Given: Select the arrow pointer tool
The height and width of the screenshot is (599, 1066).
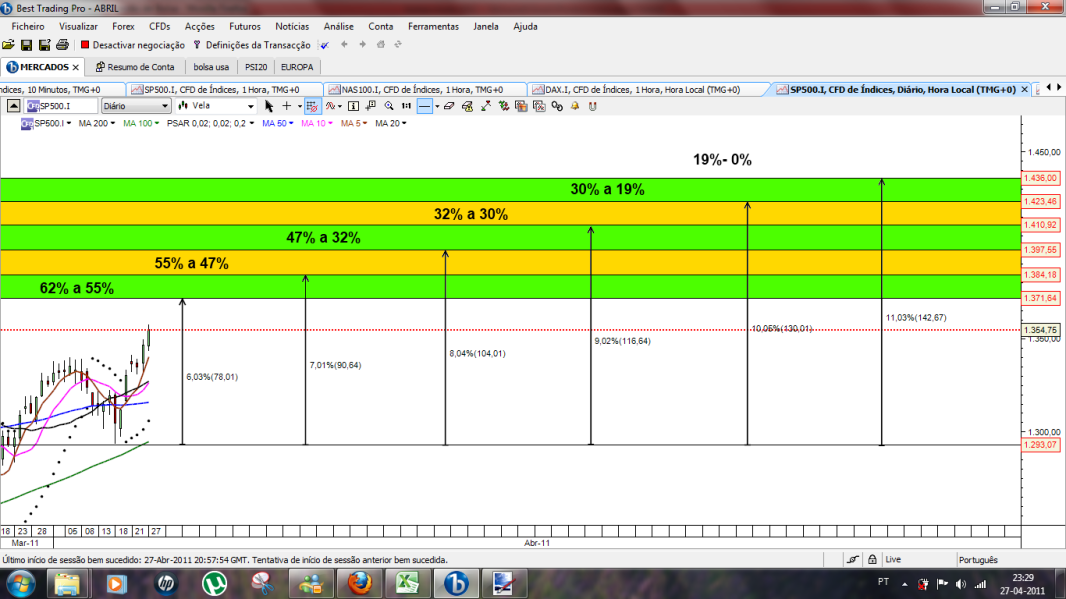Looking at the screenshot, I should [x=269, y=106].
